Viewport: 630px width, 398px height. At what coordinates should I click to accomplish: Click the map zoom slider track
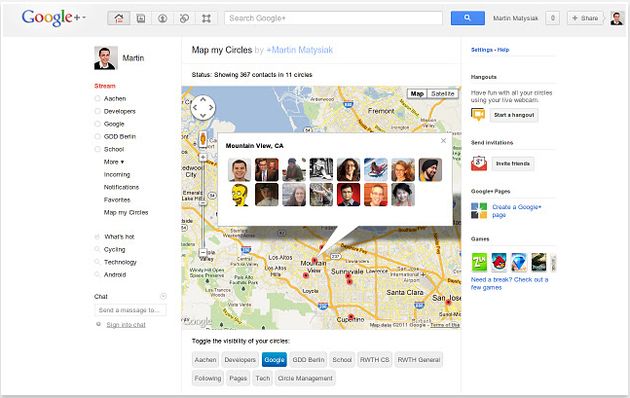point(203,205)
